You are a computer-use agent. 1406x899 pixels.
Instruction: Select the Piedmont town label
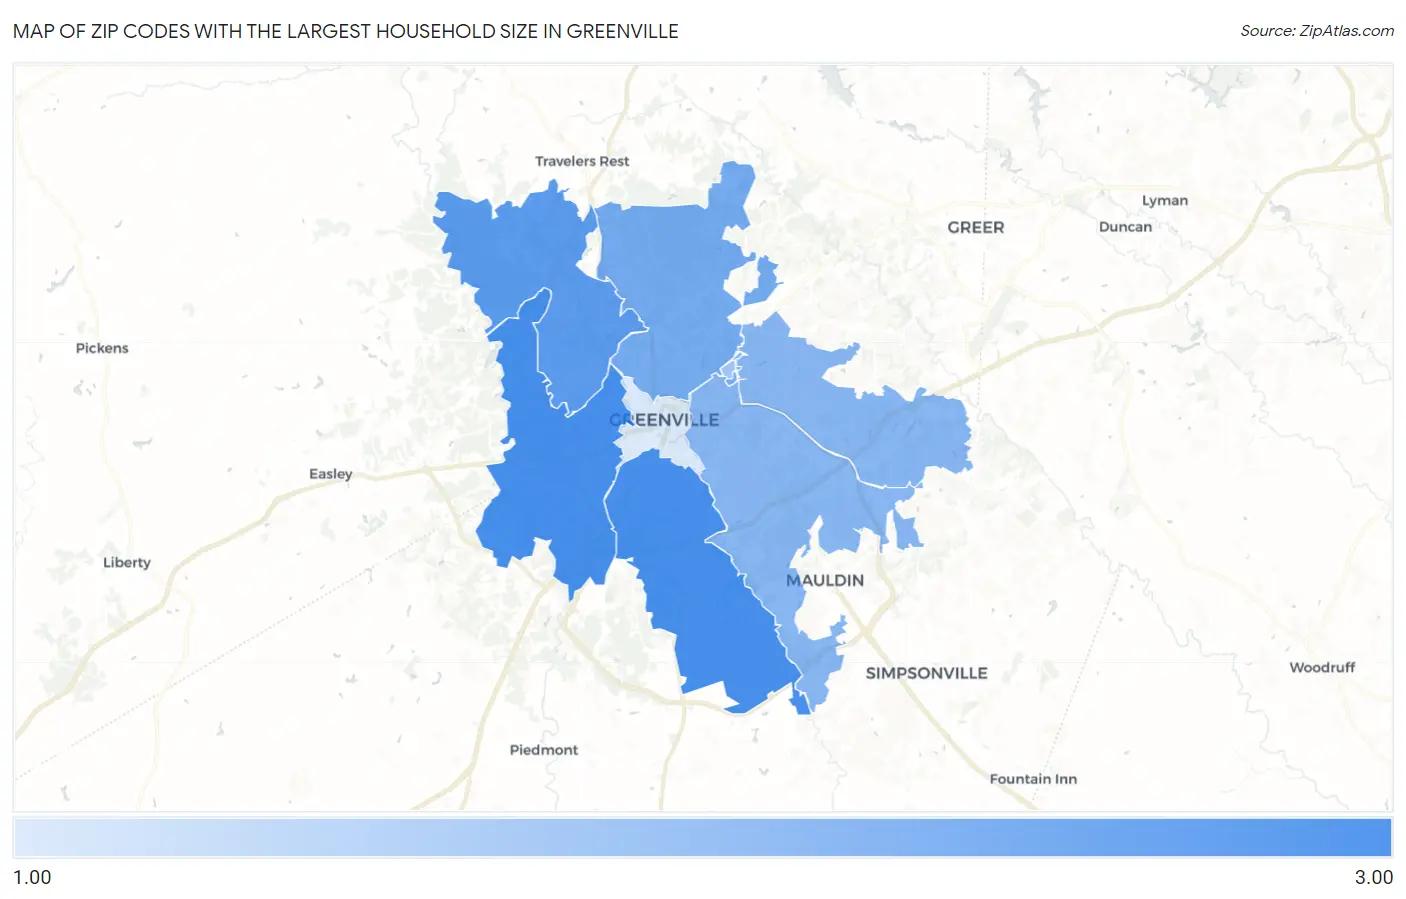tap(544, 750)
